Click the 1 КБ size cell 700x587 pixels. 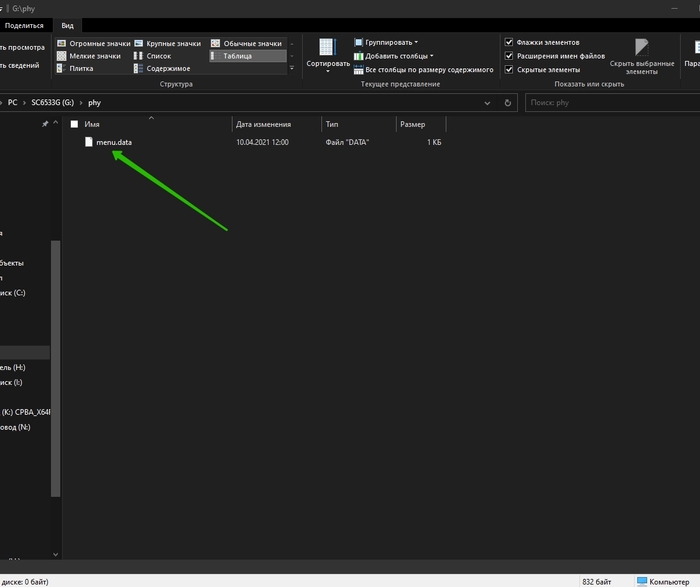coord(434,142)
